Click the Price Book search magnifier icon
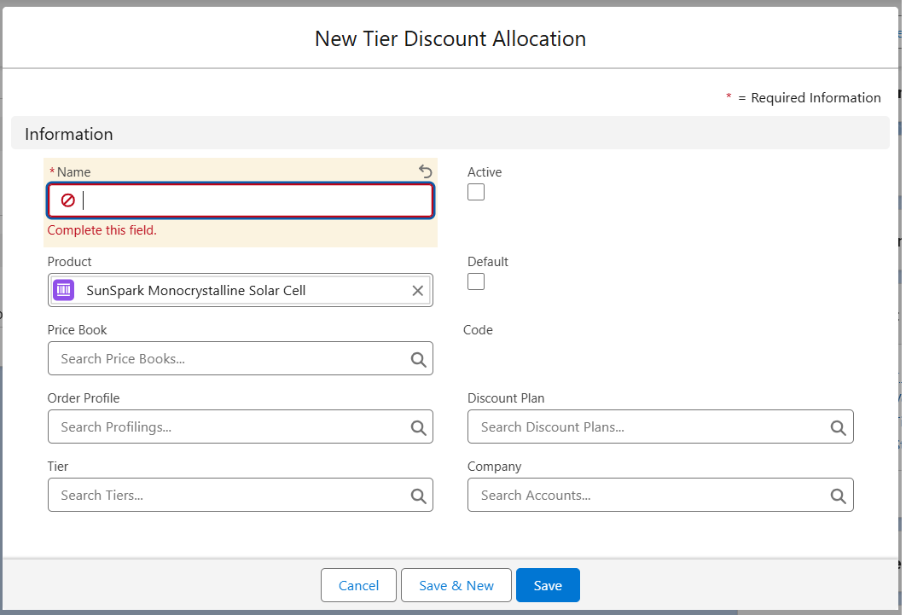 point(418,359)
